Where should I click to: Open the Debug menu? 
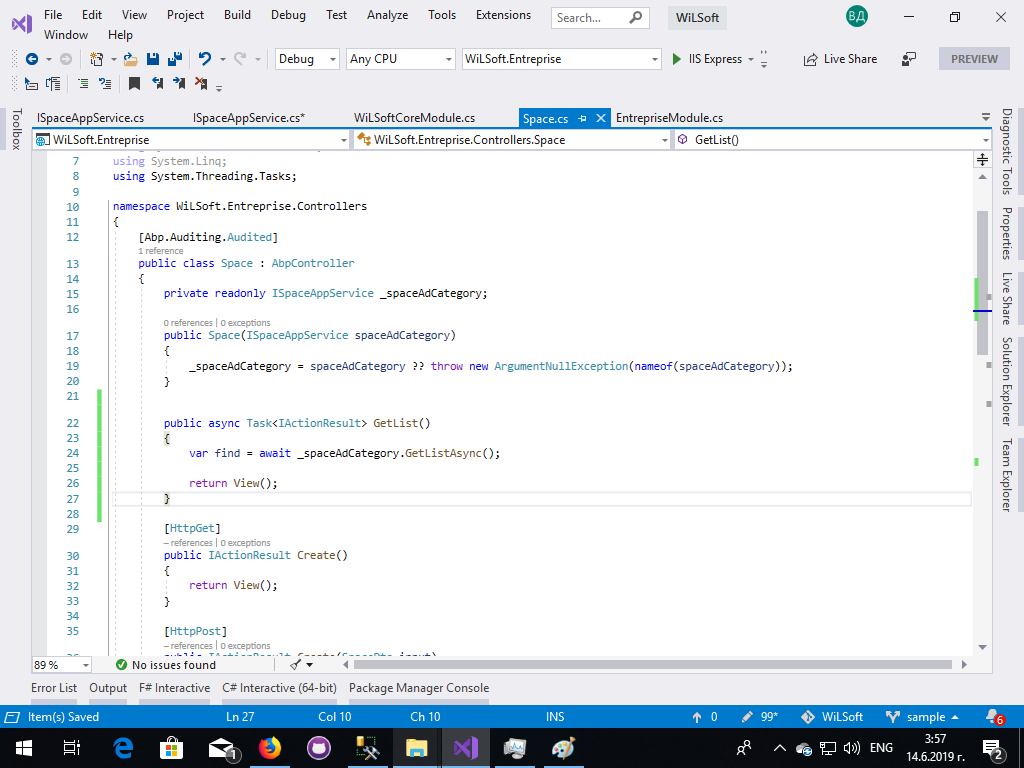pos(288,15)
